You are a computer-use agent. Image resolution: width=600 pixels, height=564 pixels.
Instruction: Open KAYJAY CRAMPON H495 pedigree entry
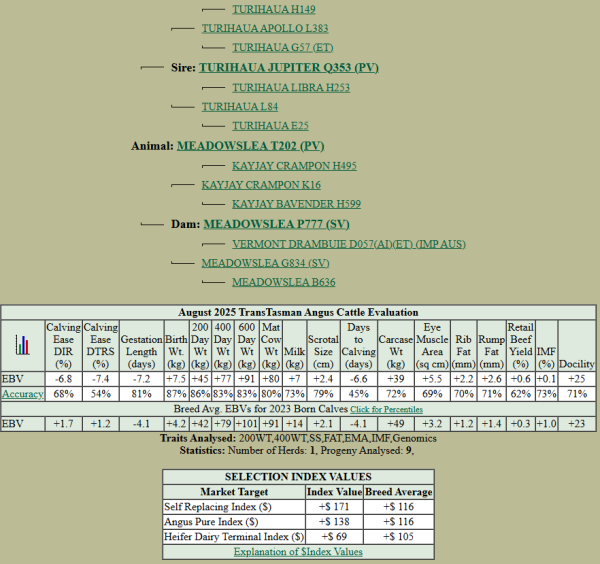coord(294,165)
